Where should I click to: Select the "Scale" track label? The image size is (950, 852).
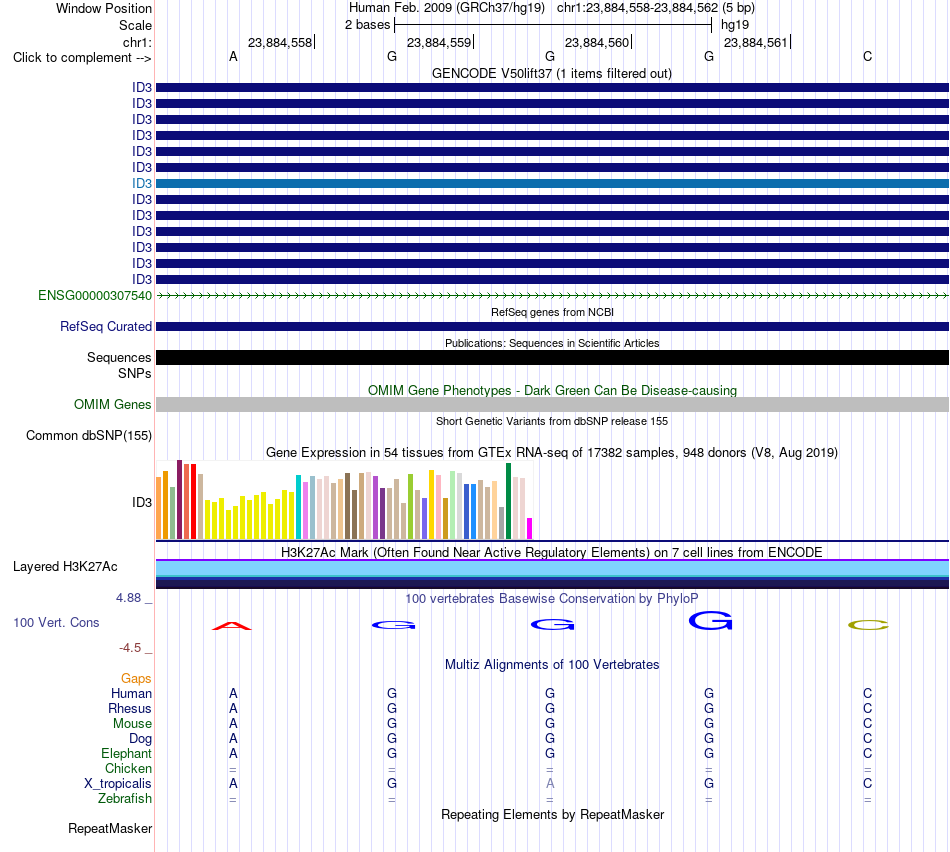point(135,25)
